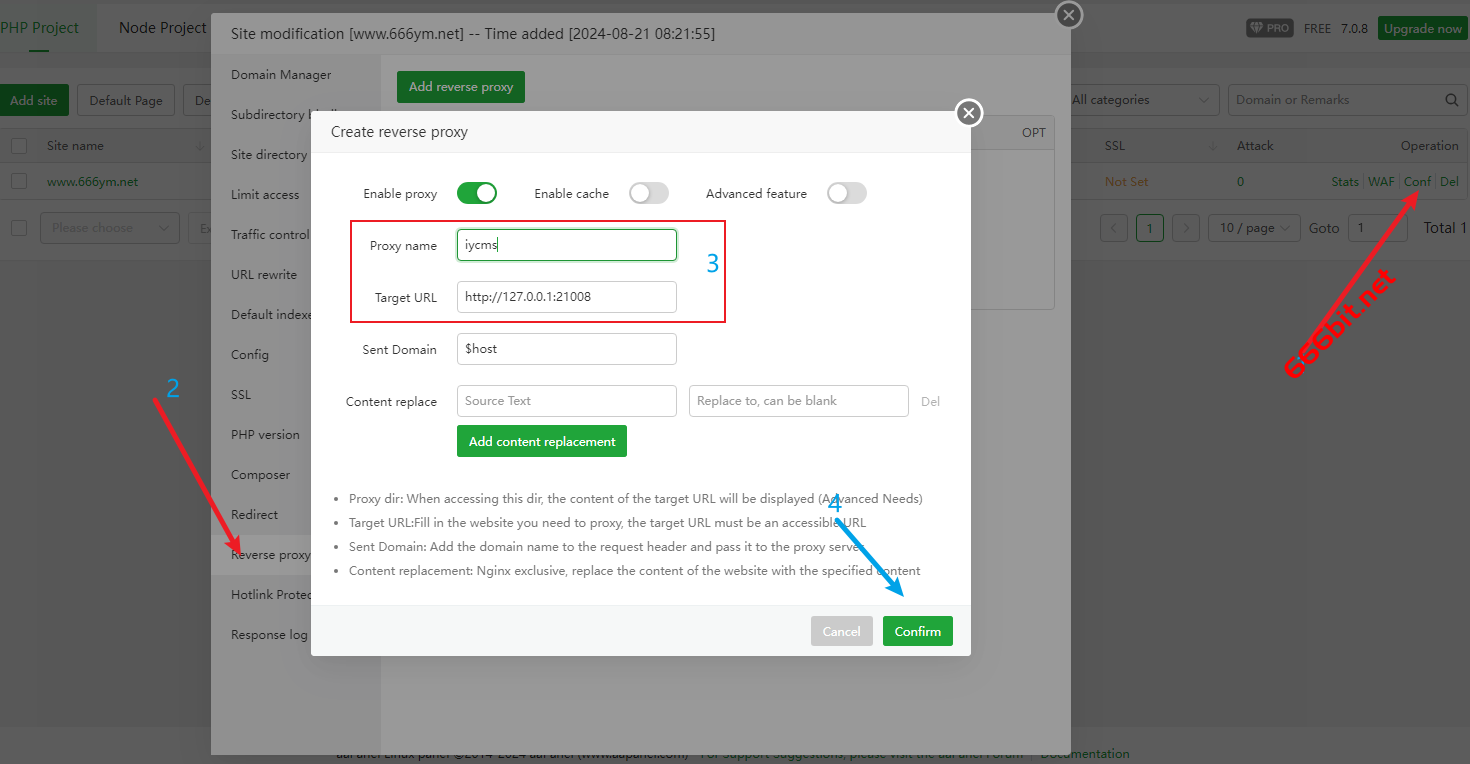Viewport: 1470px width, 764px height.
Task: Select URL rewrite in the sidebar
Action: click(264, 274)
